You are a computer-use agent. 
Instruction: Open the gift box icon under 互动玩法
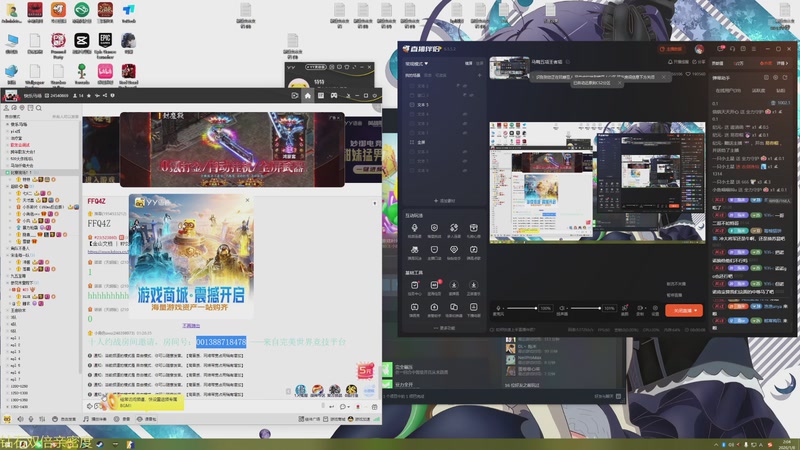(473, 229)
